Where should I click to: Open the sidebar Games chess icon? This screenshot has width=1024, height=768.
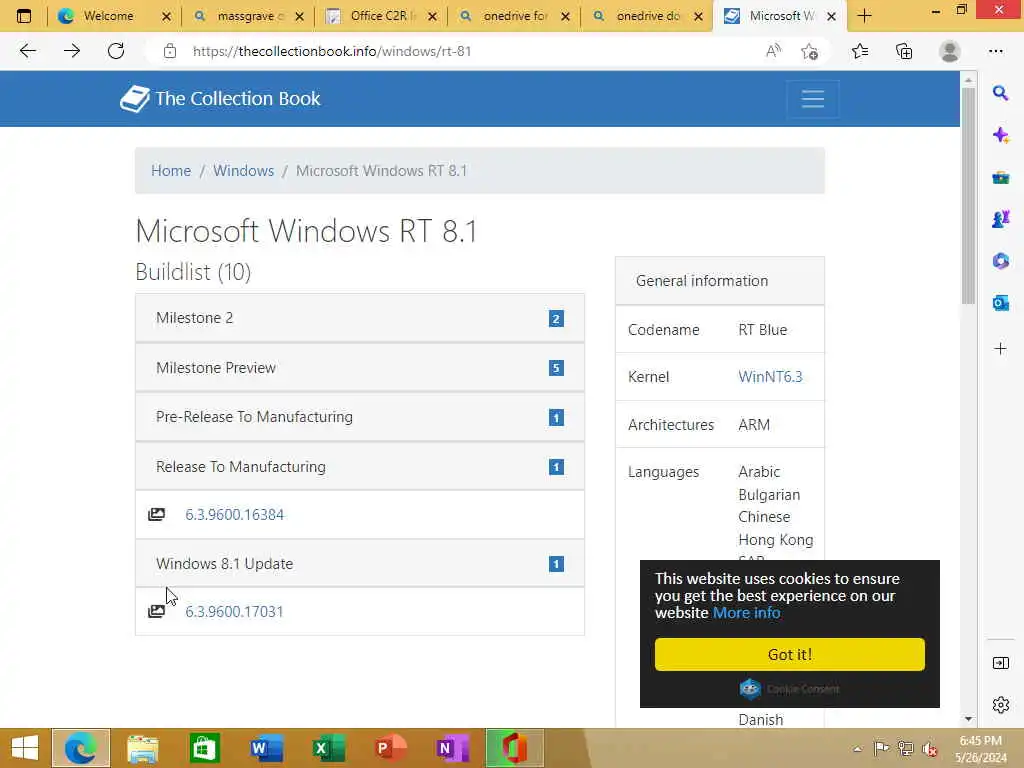pos(1000,219)
